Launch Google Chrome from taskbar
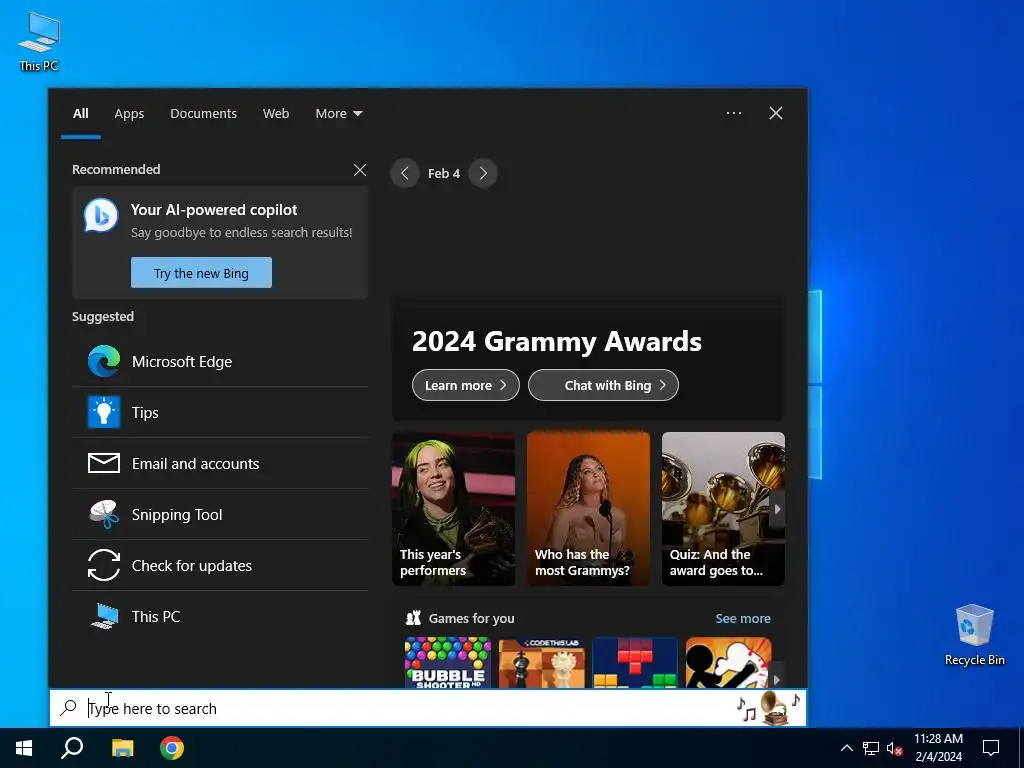 tap(172, 748)
